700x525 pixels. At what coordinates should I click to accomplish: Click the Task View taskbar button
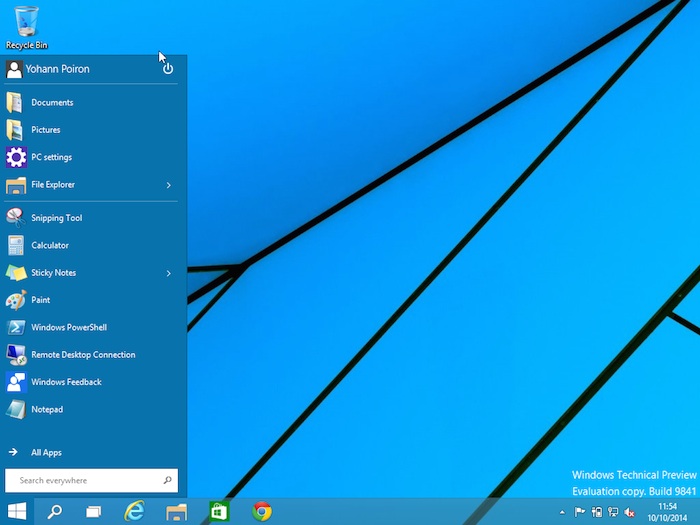tap(93, 511)
